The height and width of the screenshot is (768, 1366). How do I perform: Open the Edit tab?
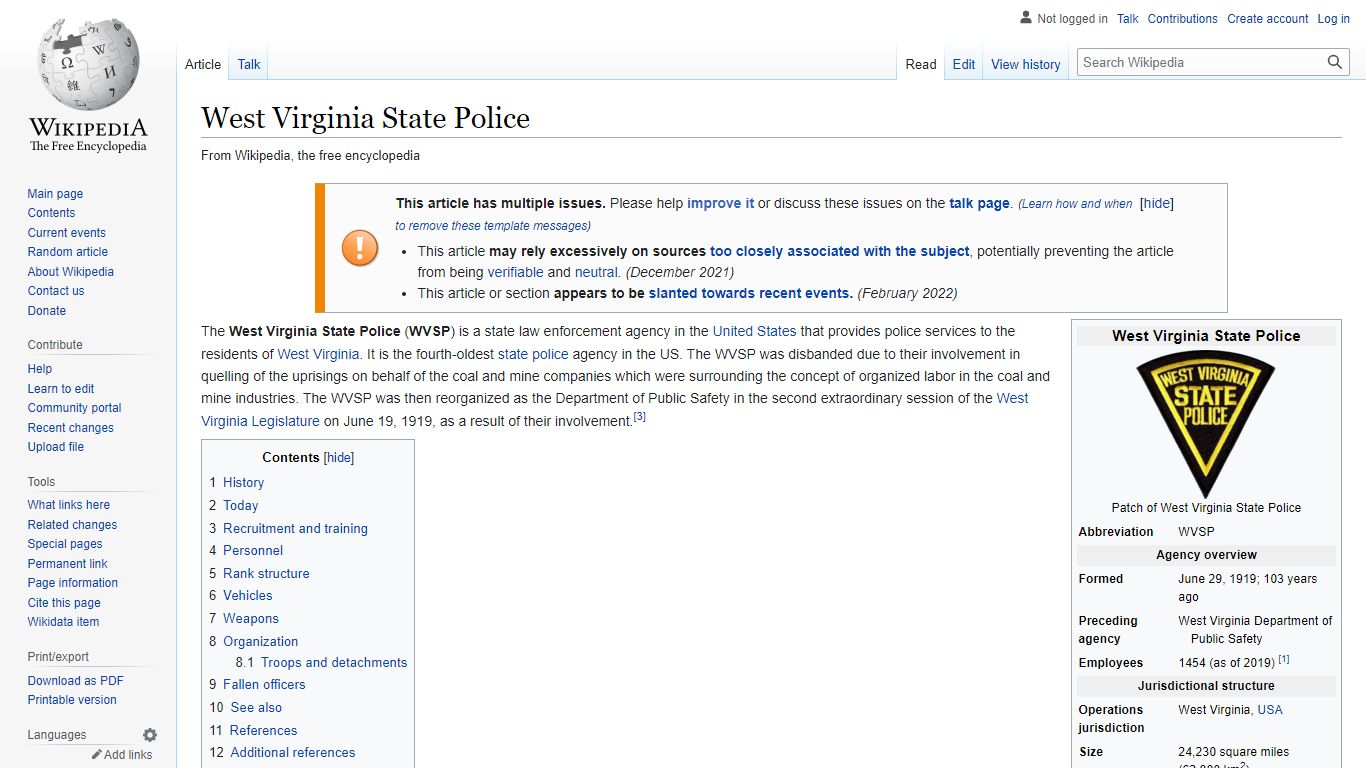tap(964, 64)
